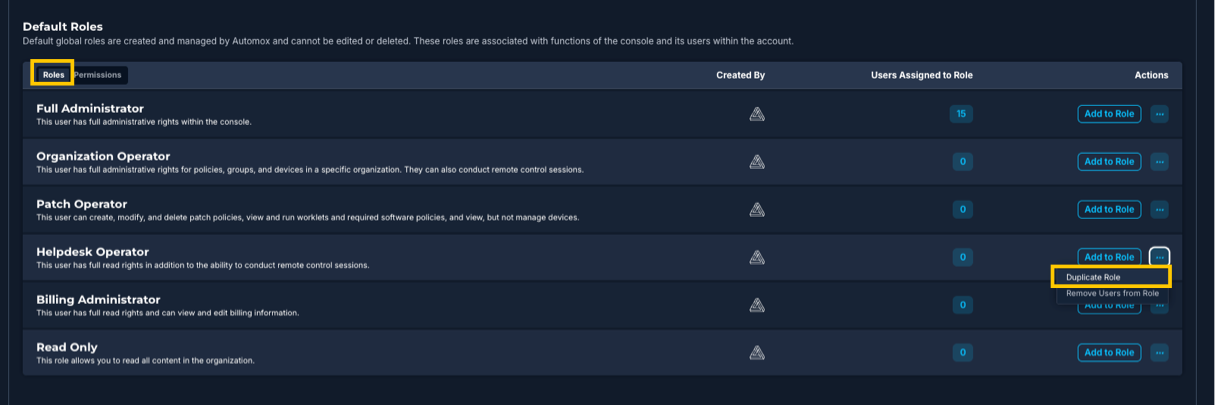This screenshot has height=405, width=1215.
Task: Add a user to Full Administrator role
Action: (1109, 114)
